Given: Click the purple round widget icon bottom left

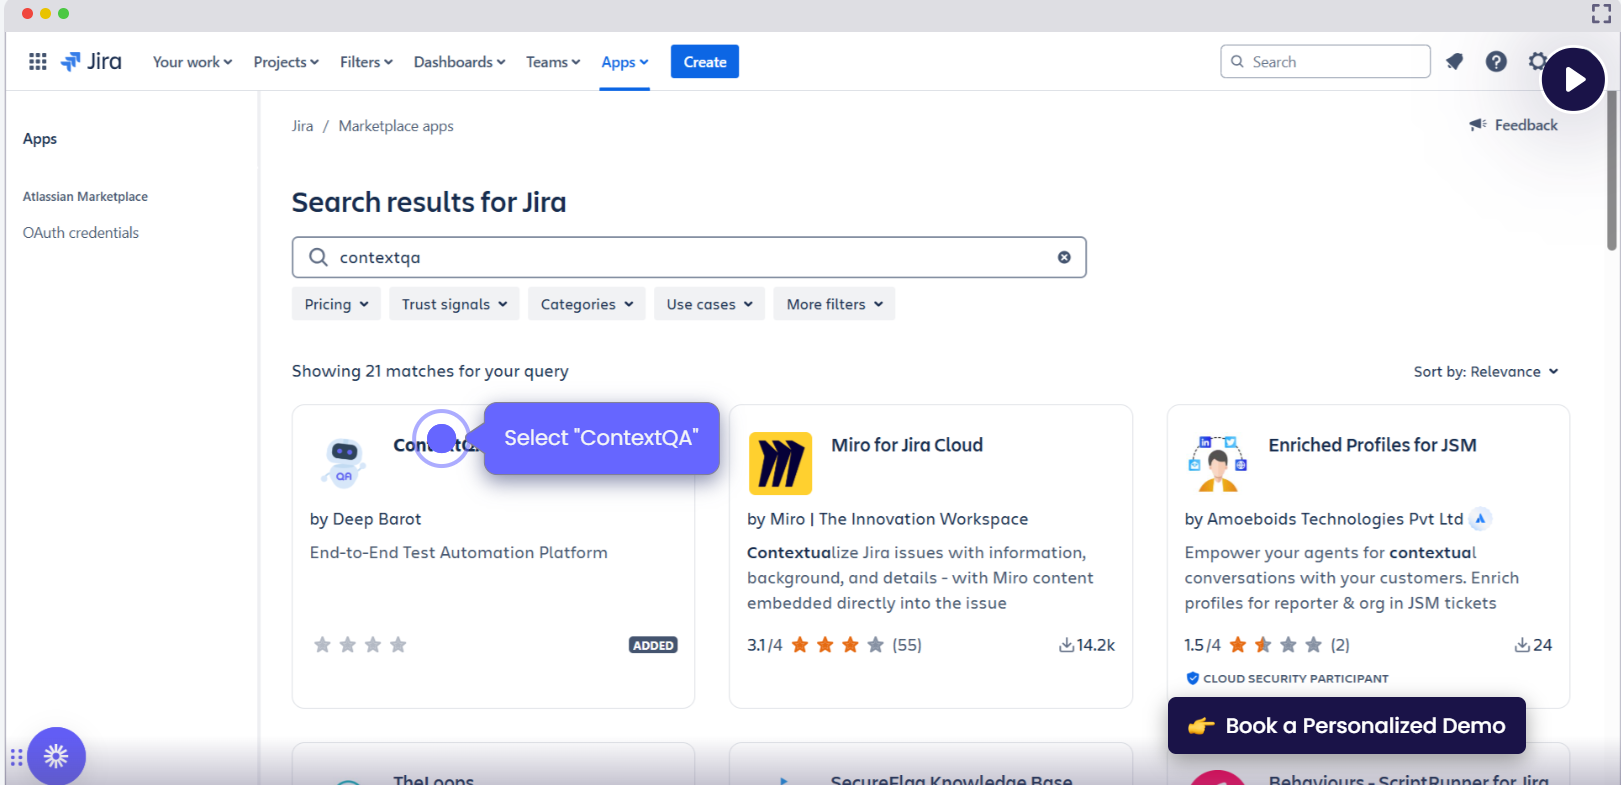Looking at the screenshot, I should [x=56, y=756].
